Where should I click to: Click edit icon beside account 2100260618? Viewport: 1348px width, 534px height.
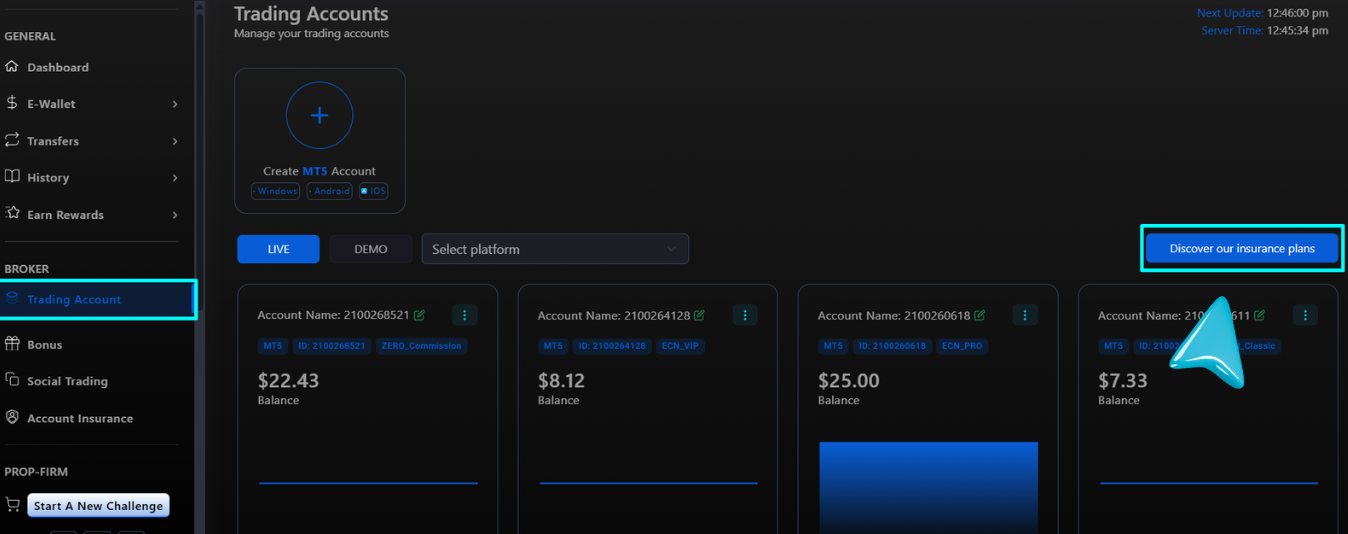coord(980,315)
